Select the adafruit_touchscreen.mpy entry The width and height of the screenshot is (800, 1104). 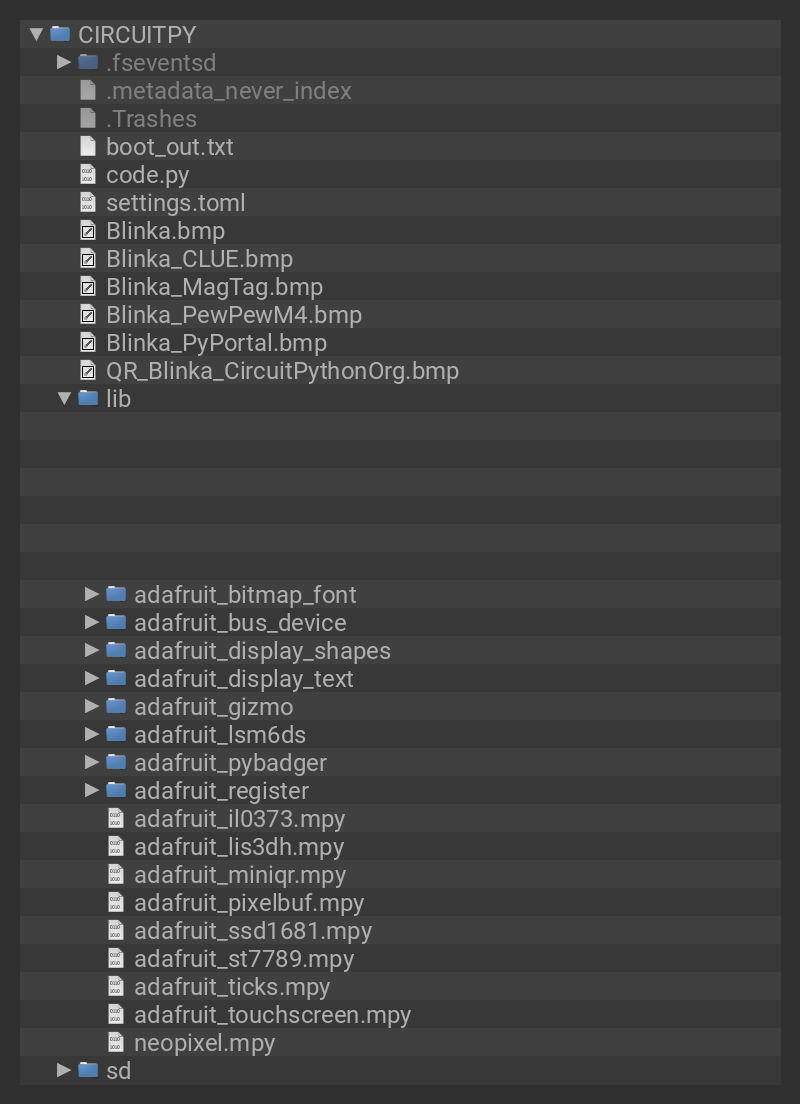272,1015
